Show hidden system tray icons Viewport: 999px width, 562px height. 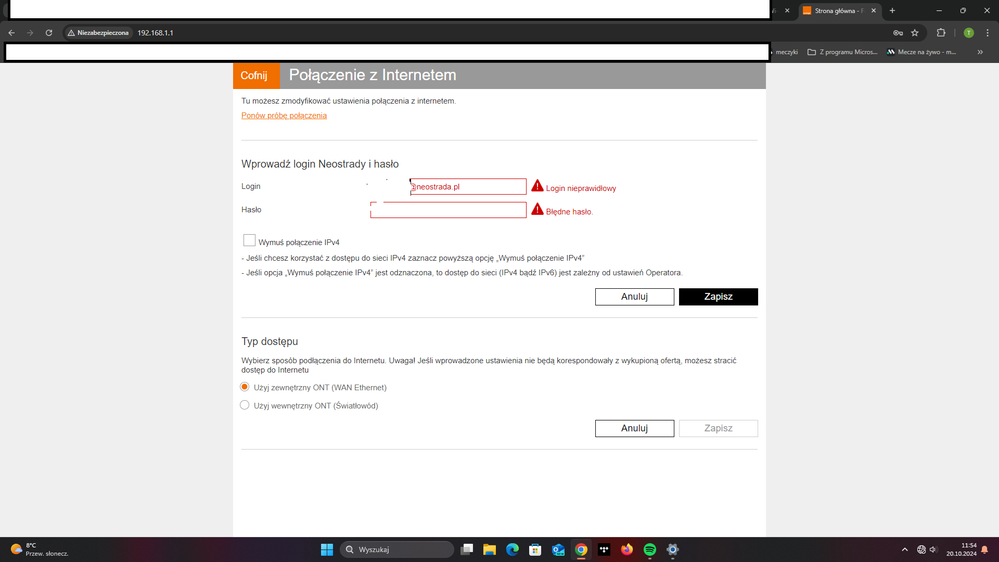tap(904, 549)
